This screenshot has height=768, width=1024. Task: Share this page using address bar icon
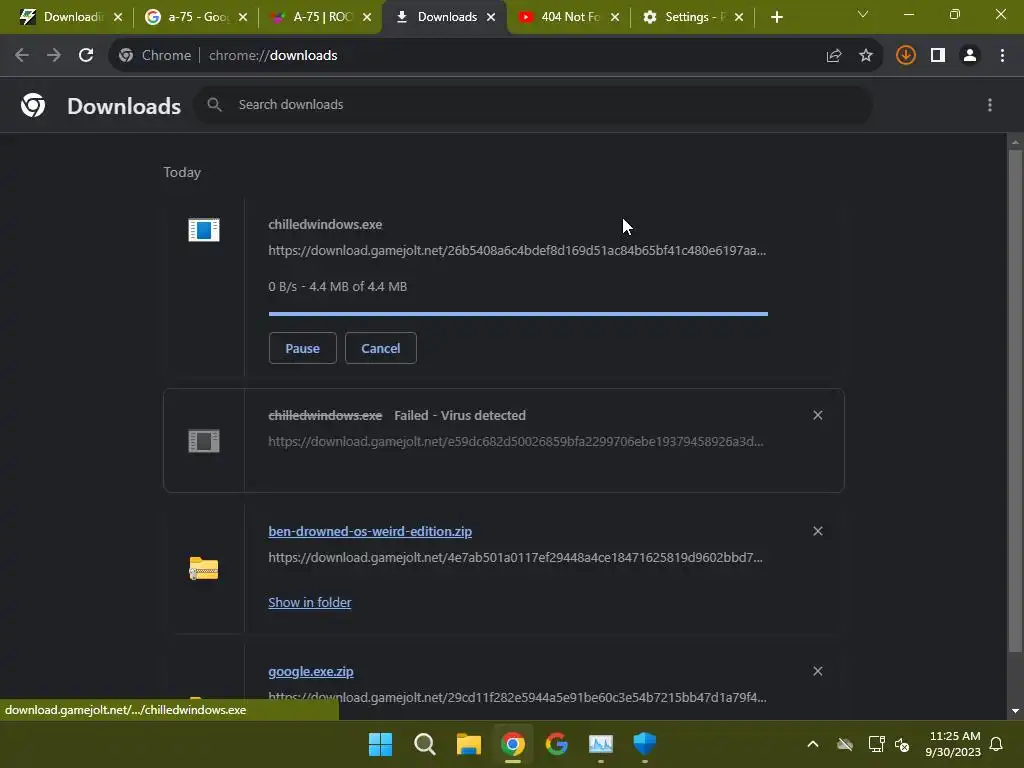[834, 56]
